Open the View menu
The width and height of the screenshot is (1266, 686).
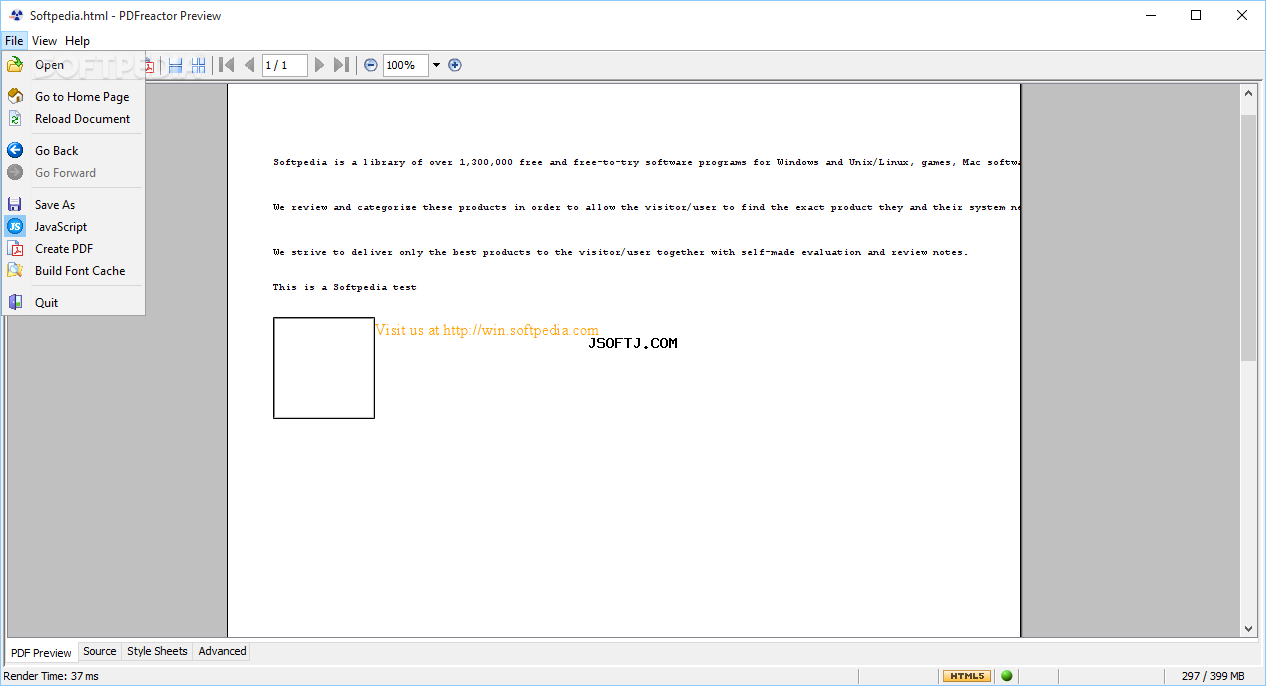[x=45, y=41]
